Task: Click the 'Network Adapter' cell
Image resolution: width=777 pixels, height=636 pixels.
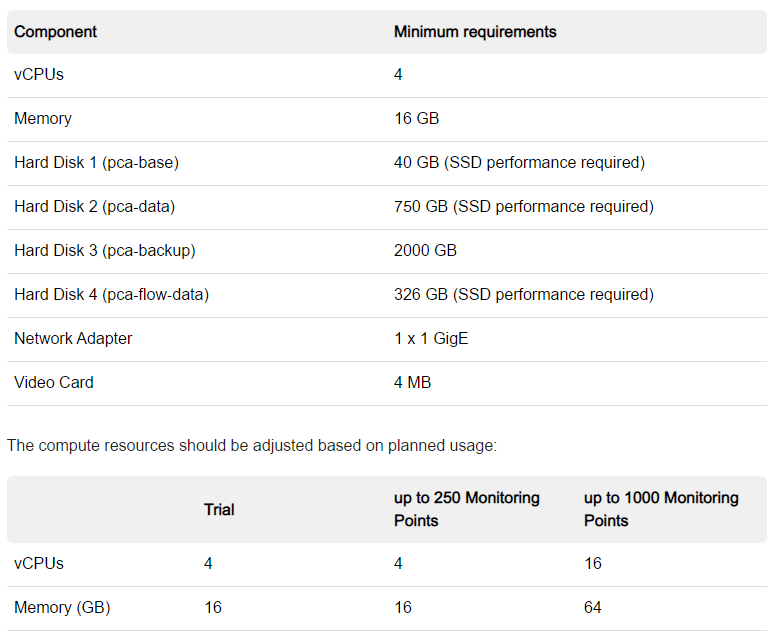Action: (x=73, y=339)
